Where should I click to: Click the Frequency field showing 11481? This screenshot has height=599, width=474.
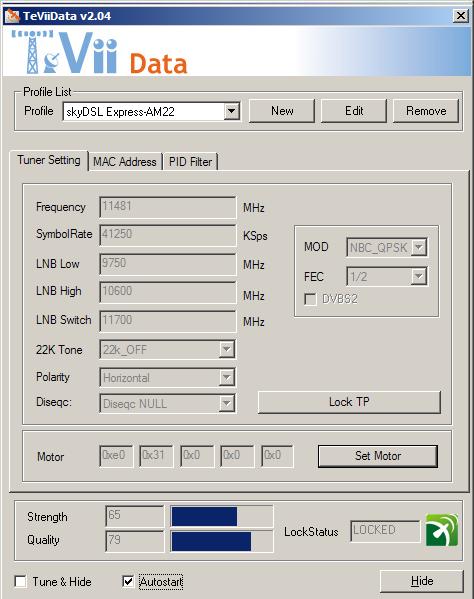(168, 207)
